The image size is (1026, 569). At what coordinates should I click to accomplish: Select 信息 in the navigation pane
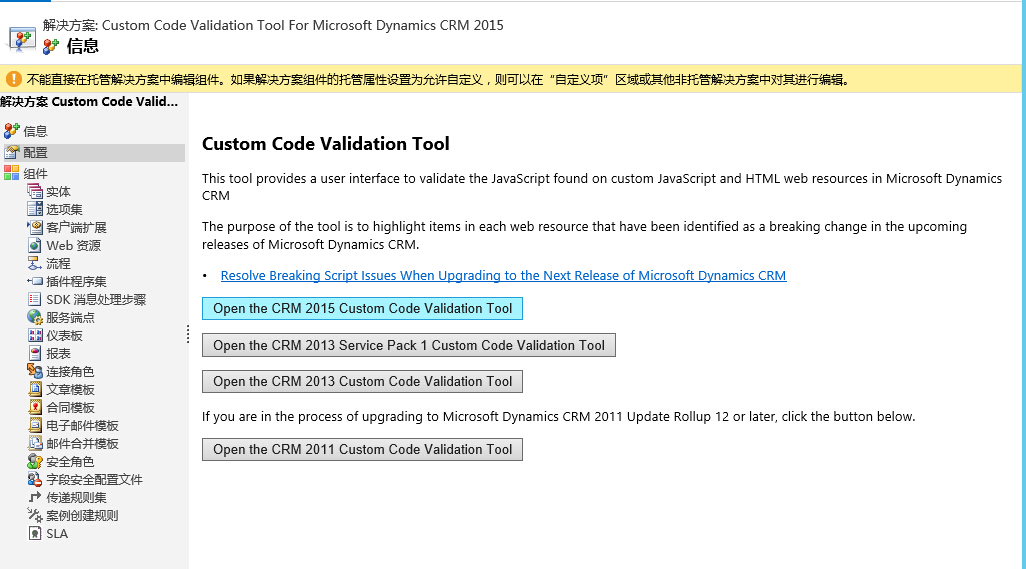tap(35, 131)
